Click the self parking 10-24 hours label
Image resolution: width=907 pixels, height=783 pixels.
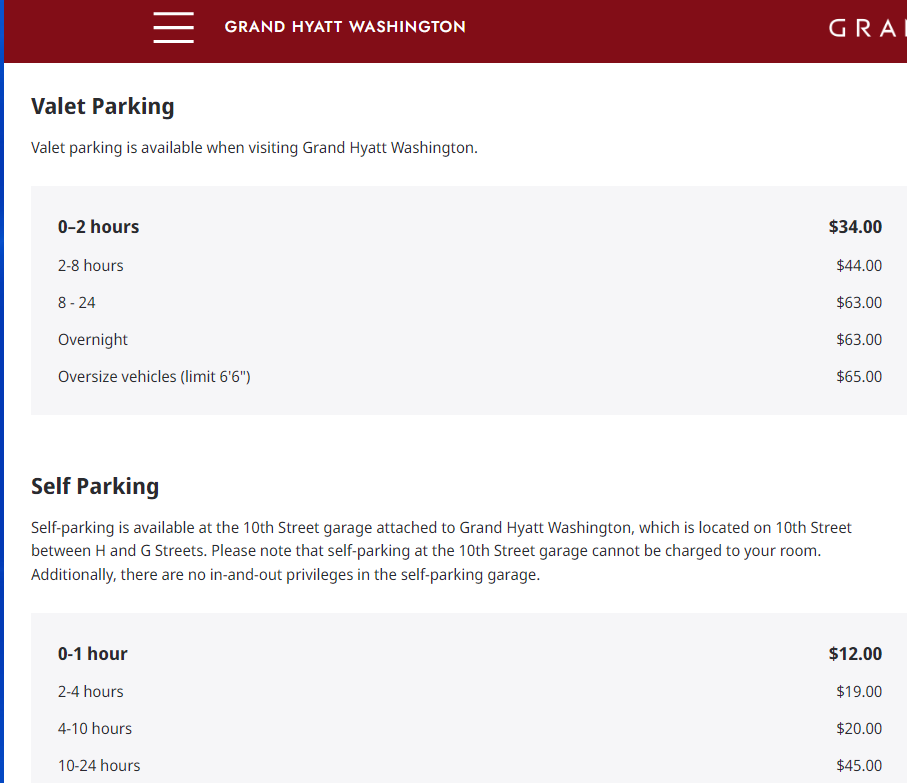[x=99, y=766]
